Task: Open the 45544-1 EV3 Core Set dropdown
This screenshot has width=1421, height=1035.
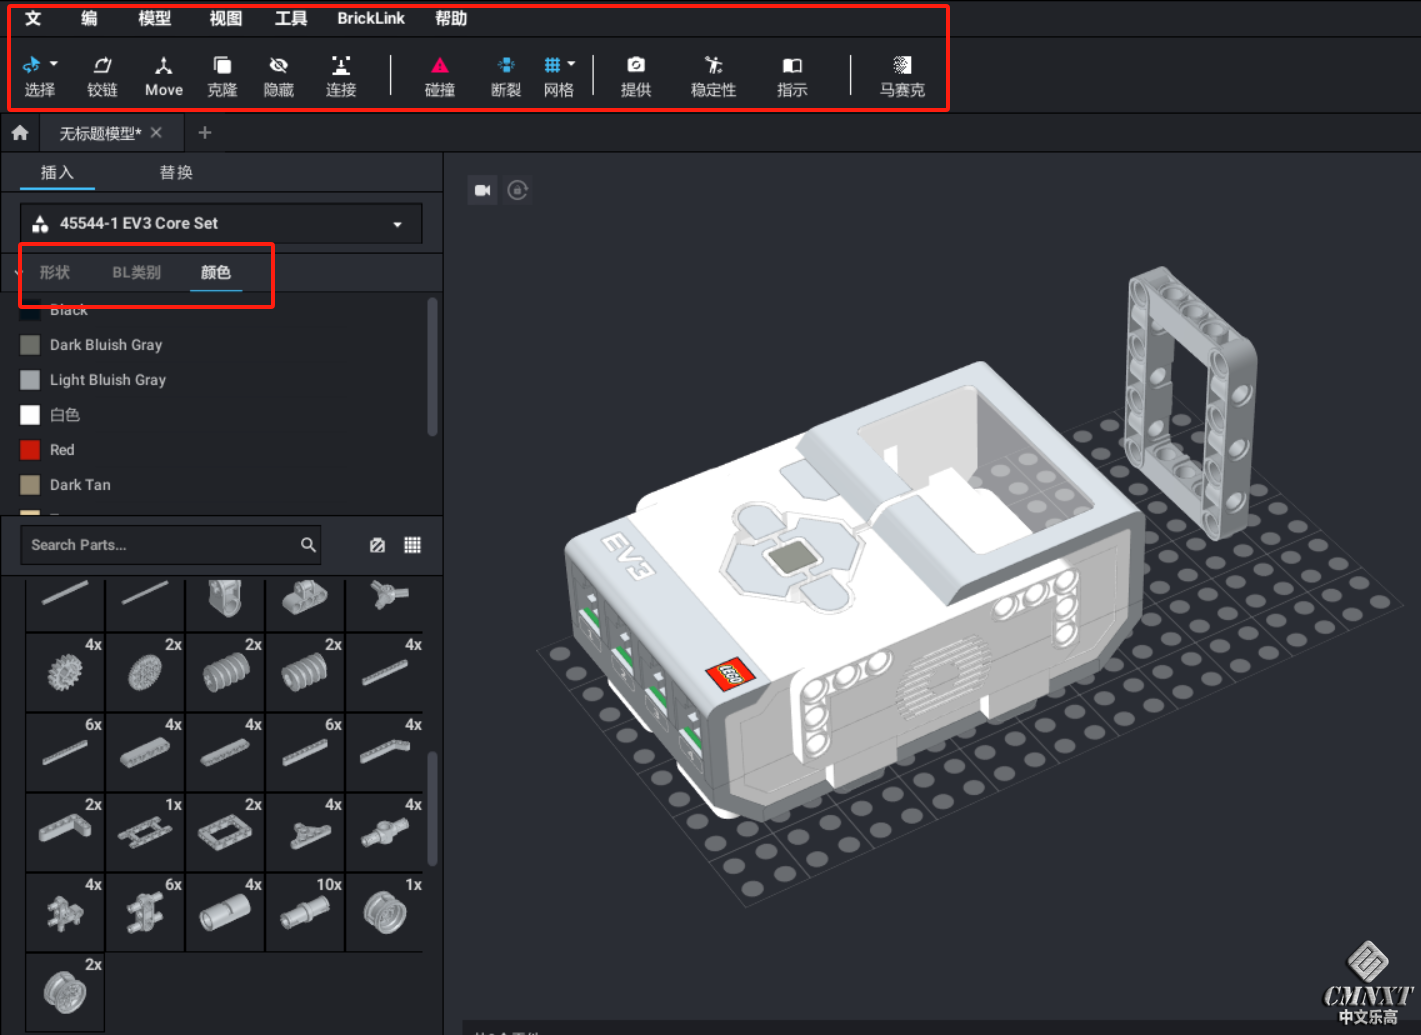Action: coord(221,224)
